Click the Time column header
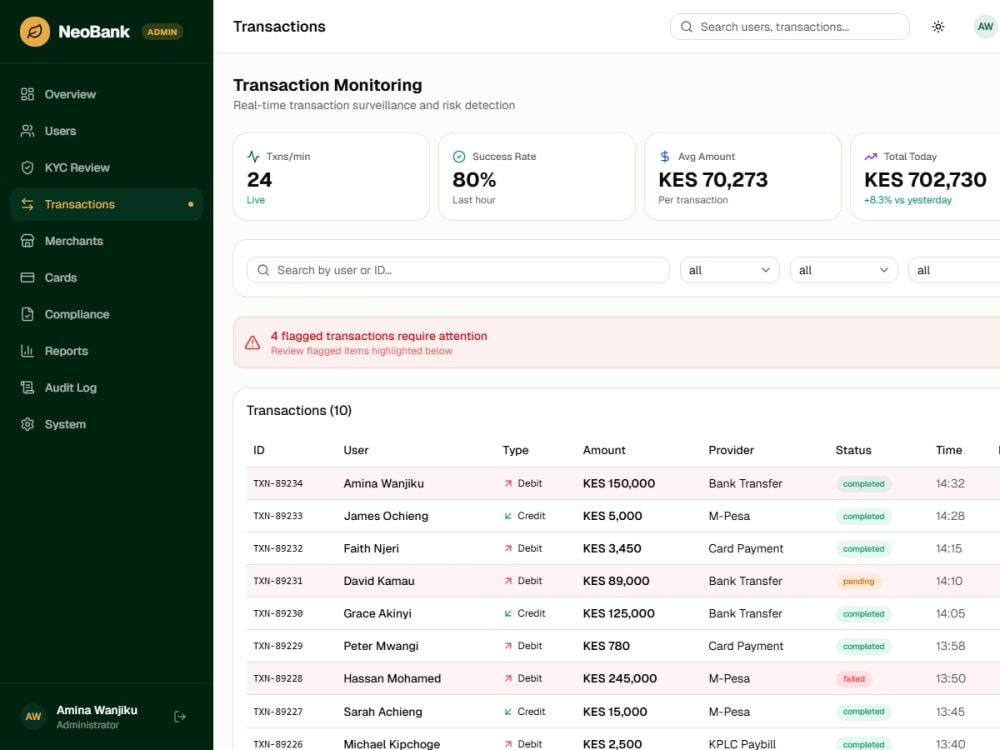 coord(949,450)
